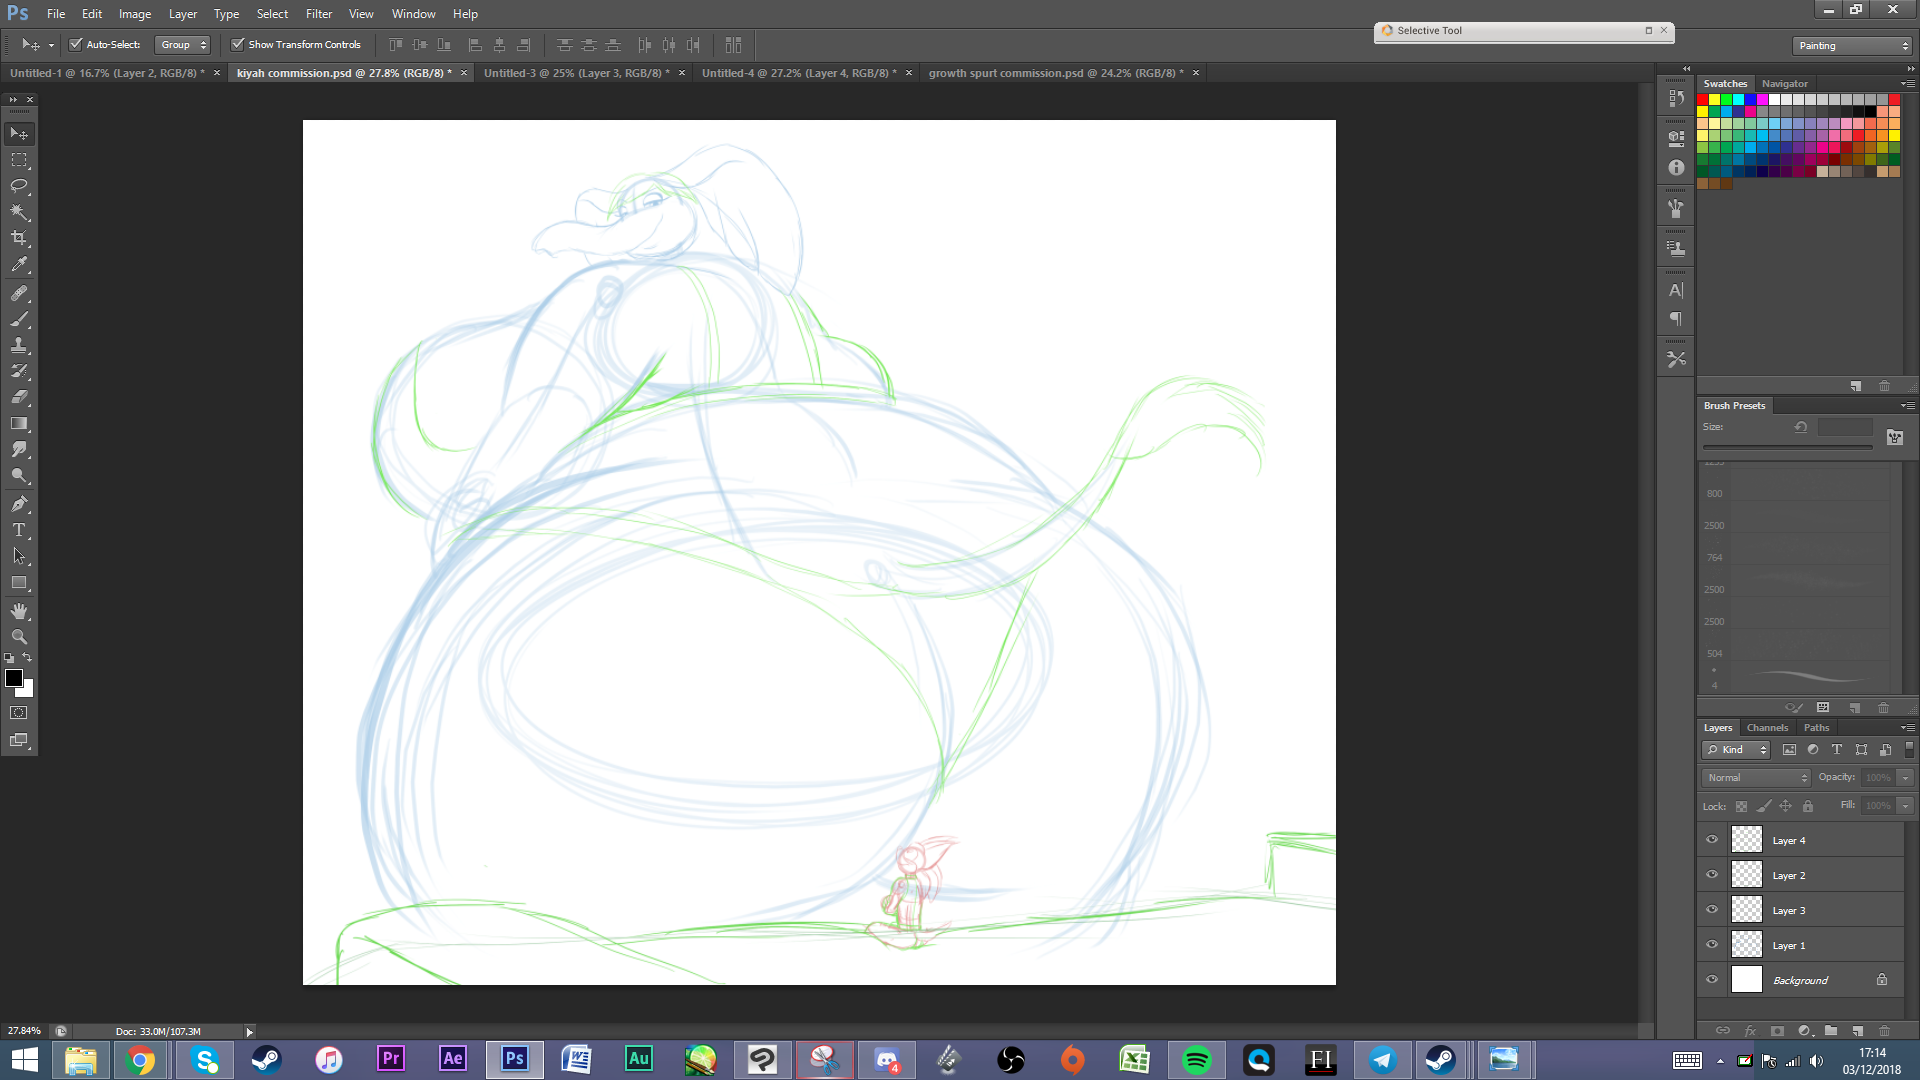Viewport: 1920px width, 1080px height.
Task: Toggle the Auto-Select checkbox
Action: pos(75,44)
